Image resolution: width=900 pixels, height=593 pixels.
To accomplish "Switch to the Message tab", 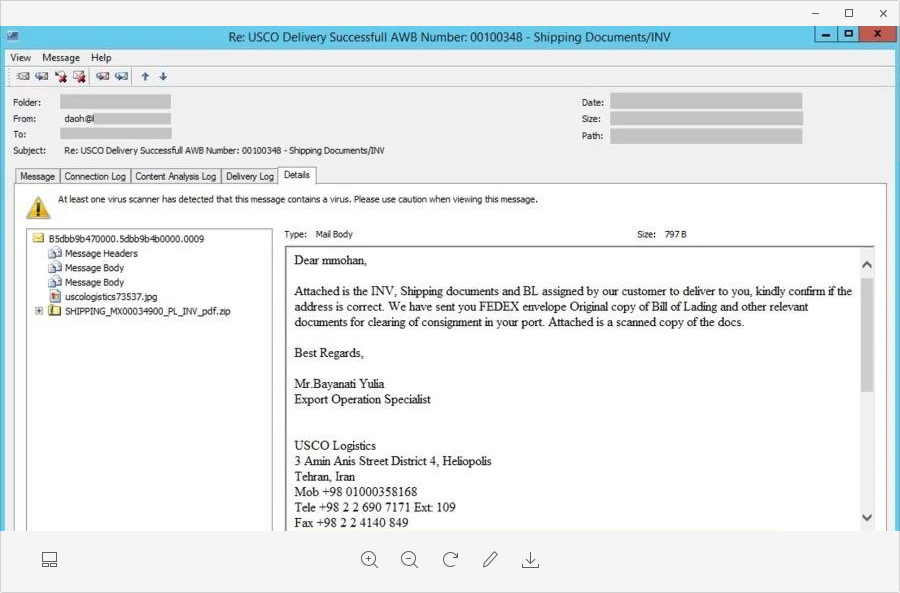I will (x=37, y=176).
